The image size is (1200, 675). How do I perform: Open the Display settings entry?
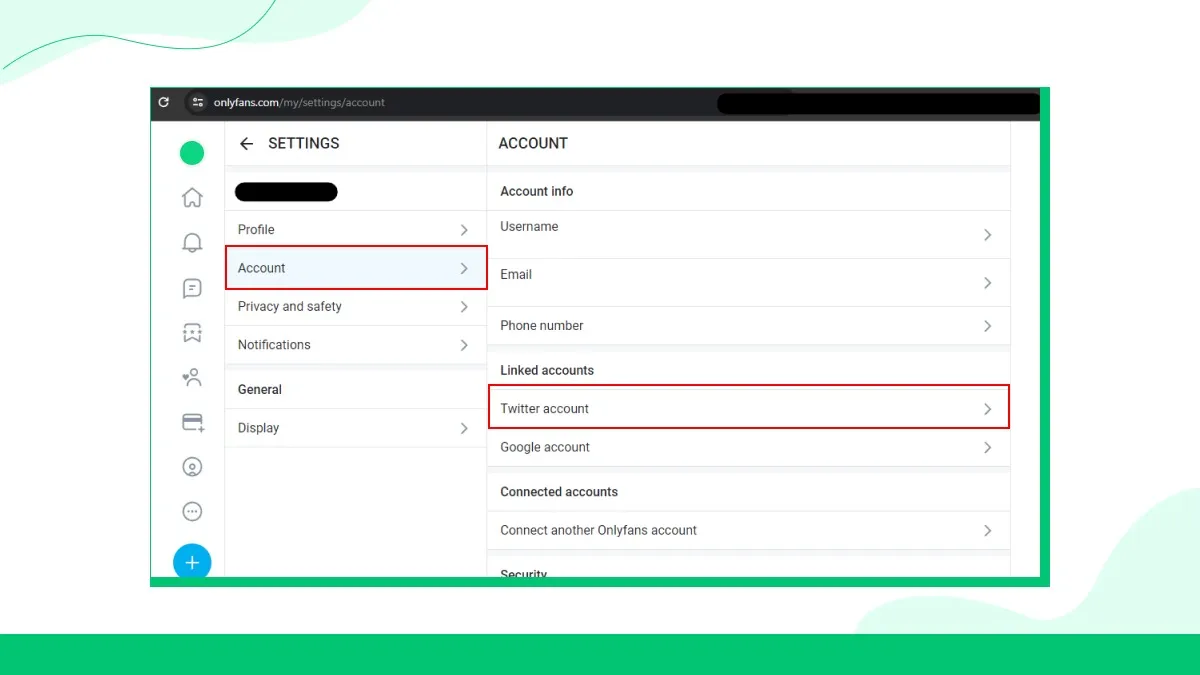tap(355, 427)
